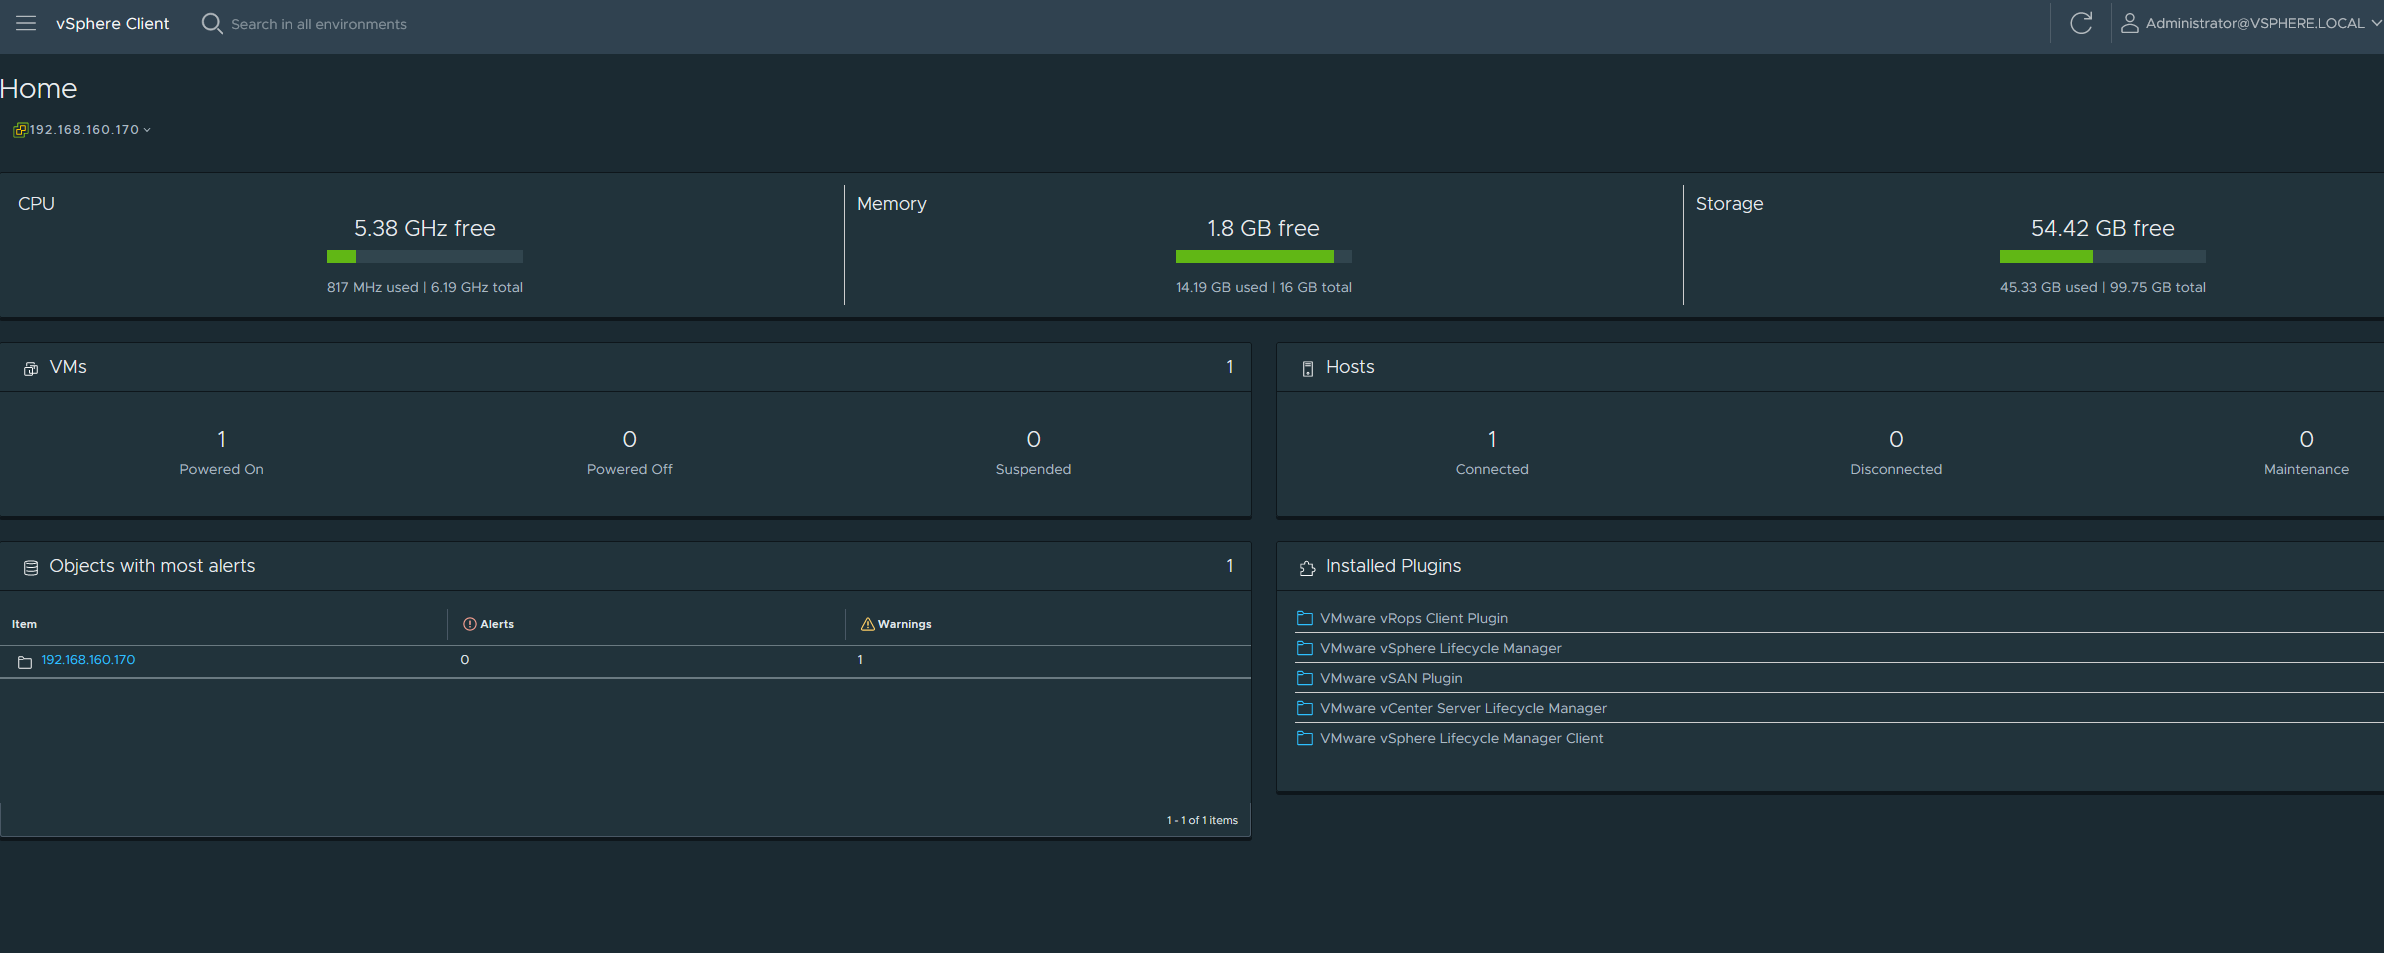The image size is (2384, 953).
Task: Click the VMs panel icon
Action: (31, 368)
